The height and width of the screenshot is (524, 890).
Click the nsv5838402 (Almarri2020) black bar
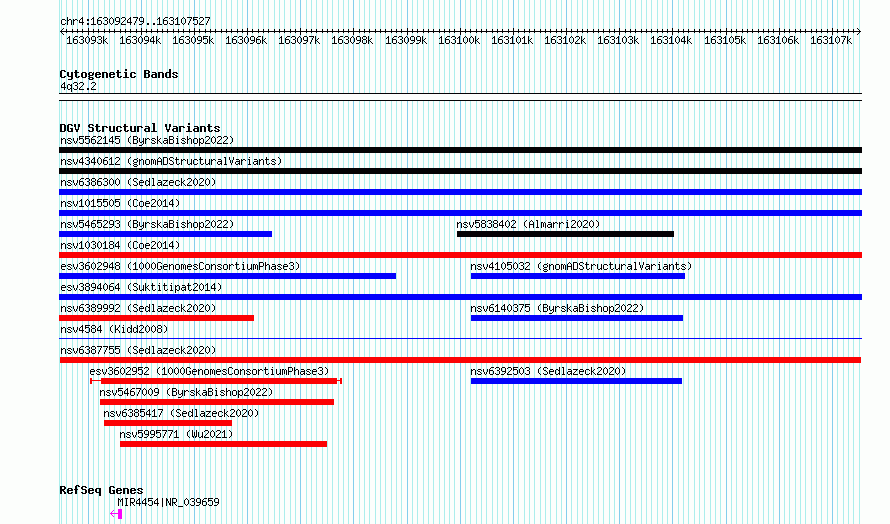pyautogui.click(x=565, y=234)
